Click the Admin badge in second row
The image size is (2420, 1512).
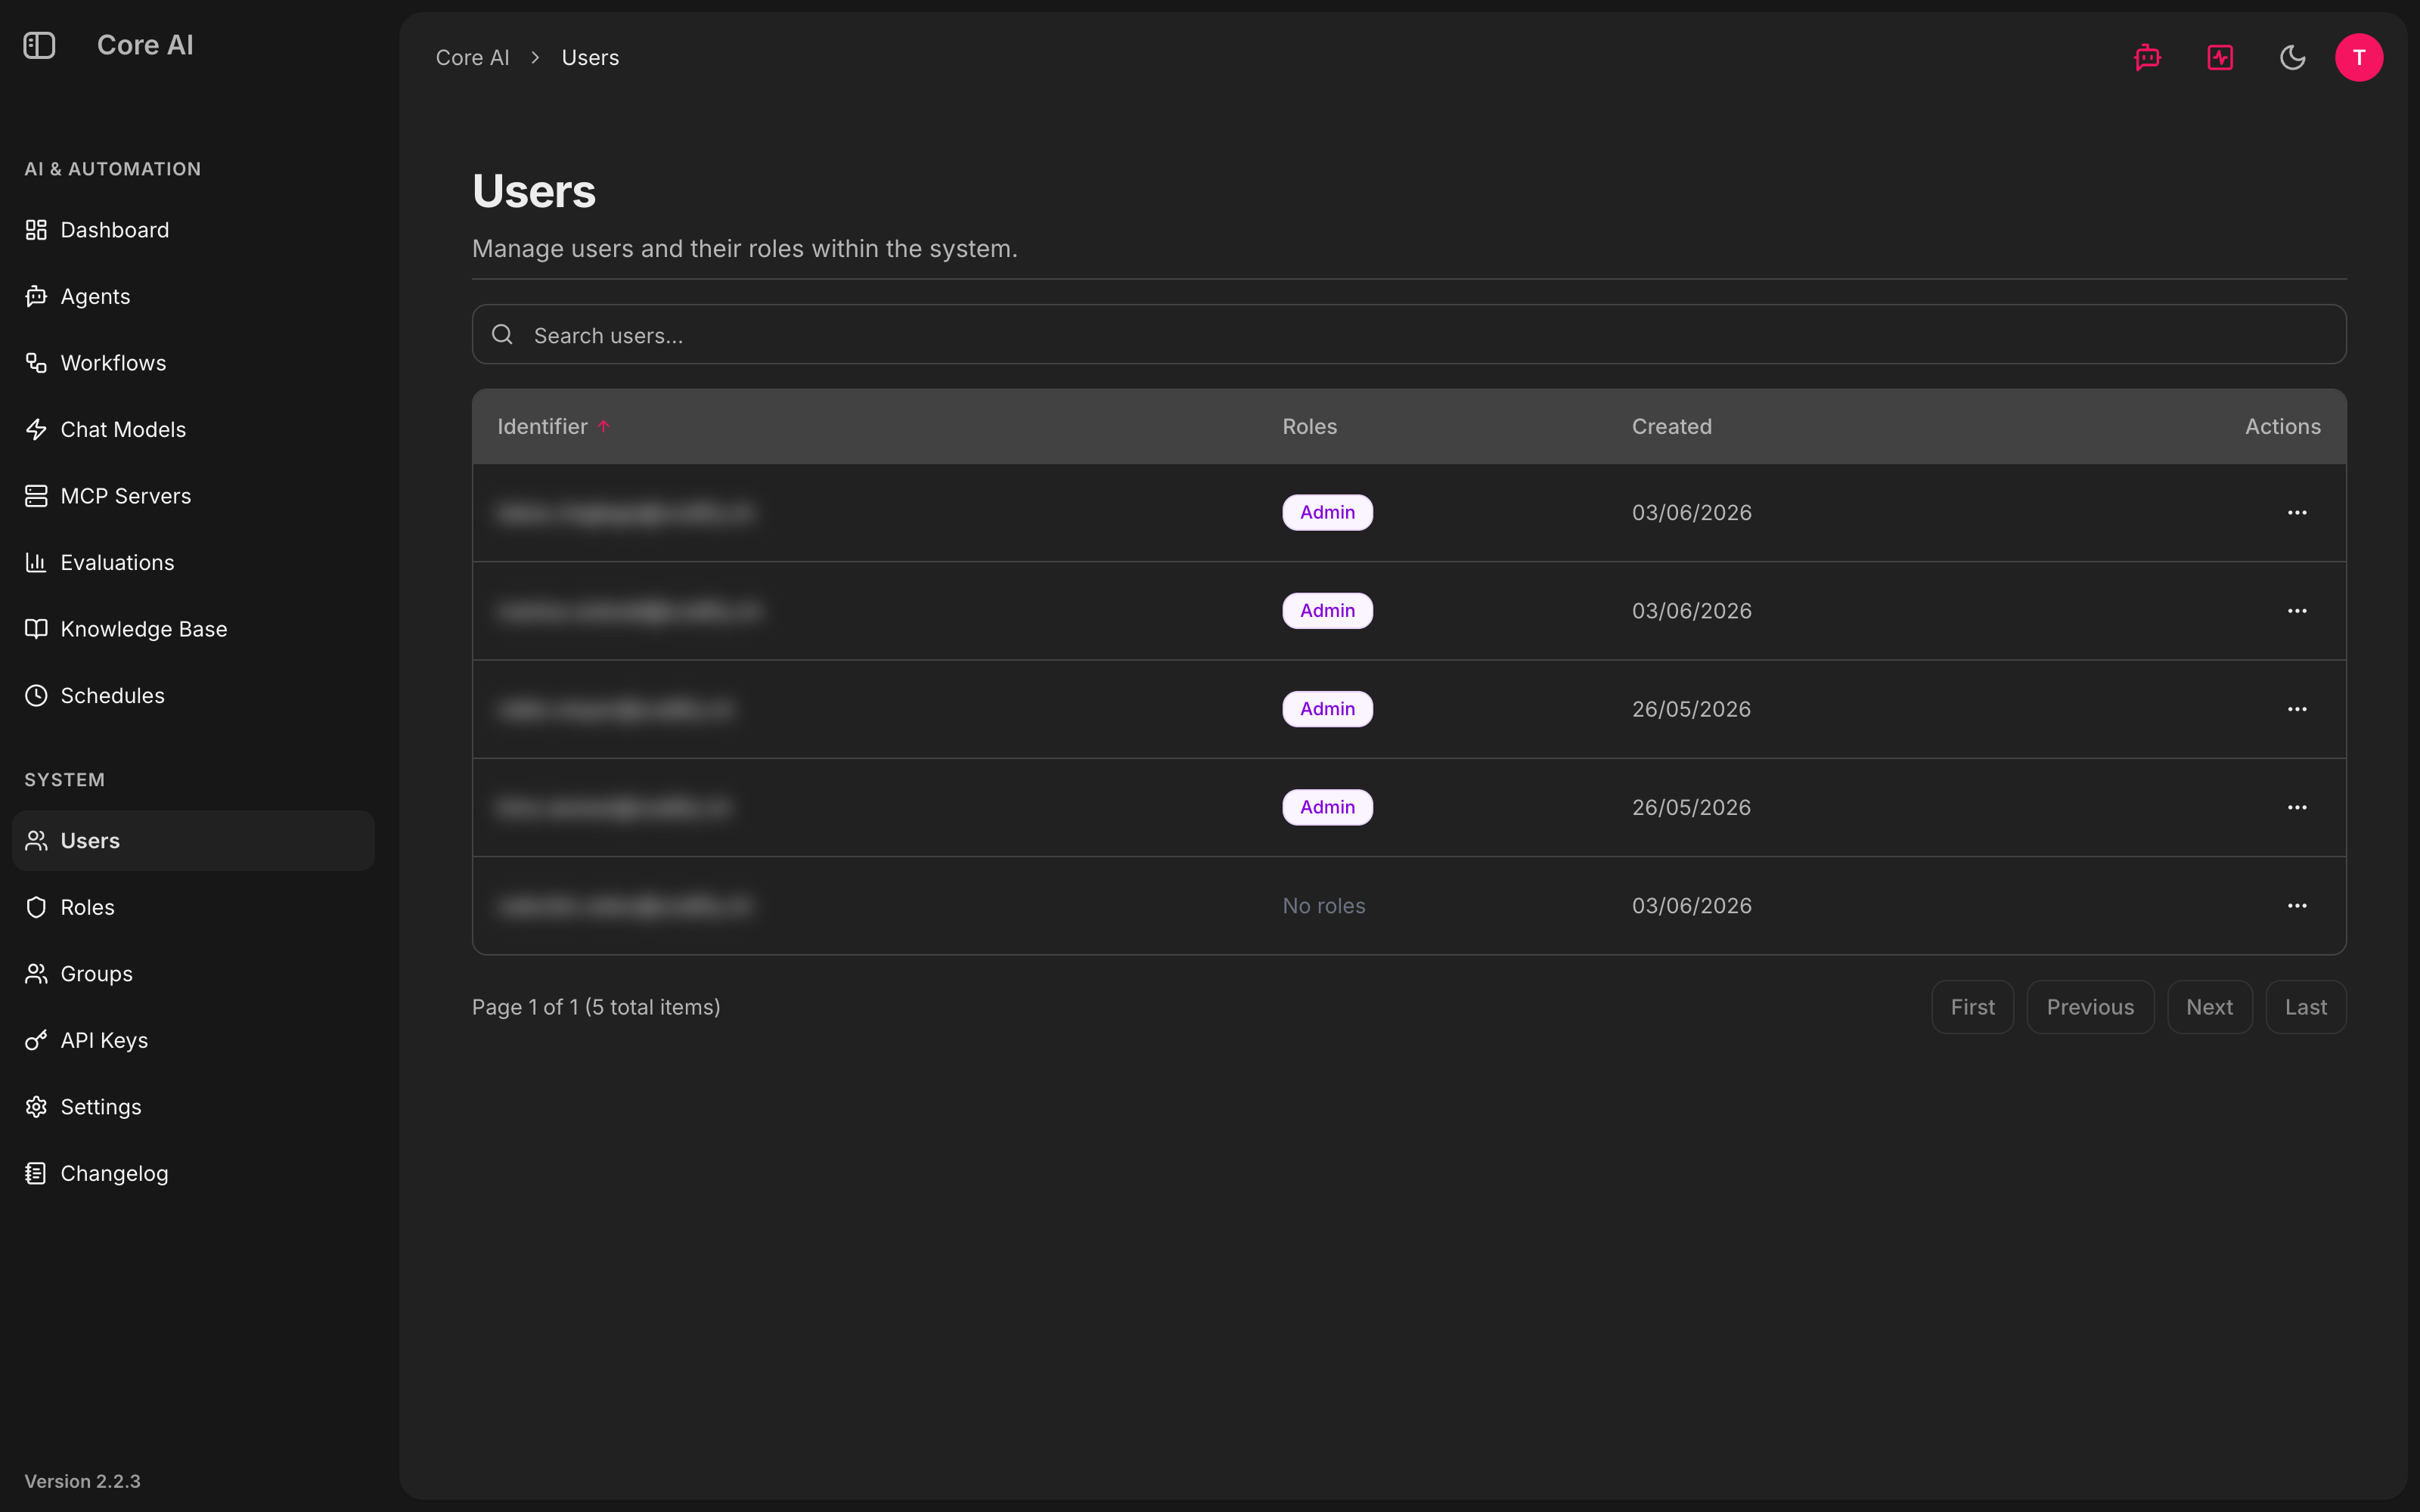click(x=1327, y=611)
